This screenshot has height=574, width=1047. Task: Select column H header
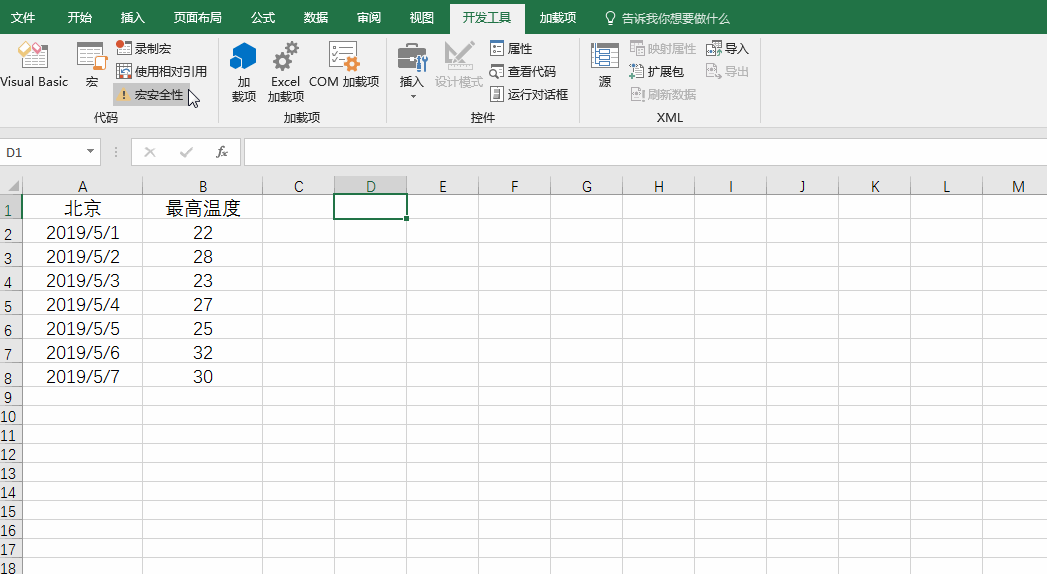(658, 186)
